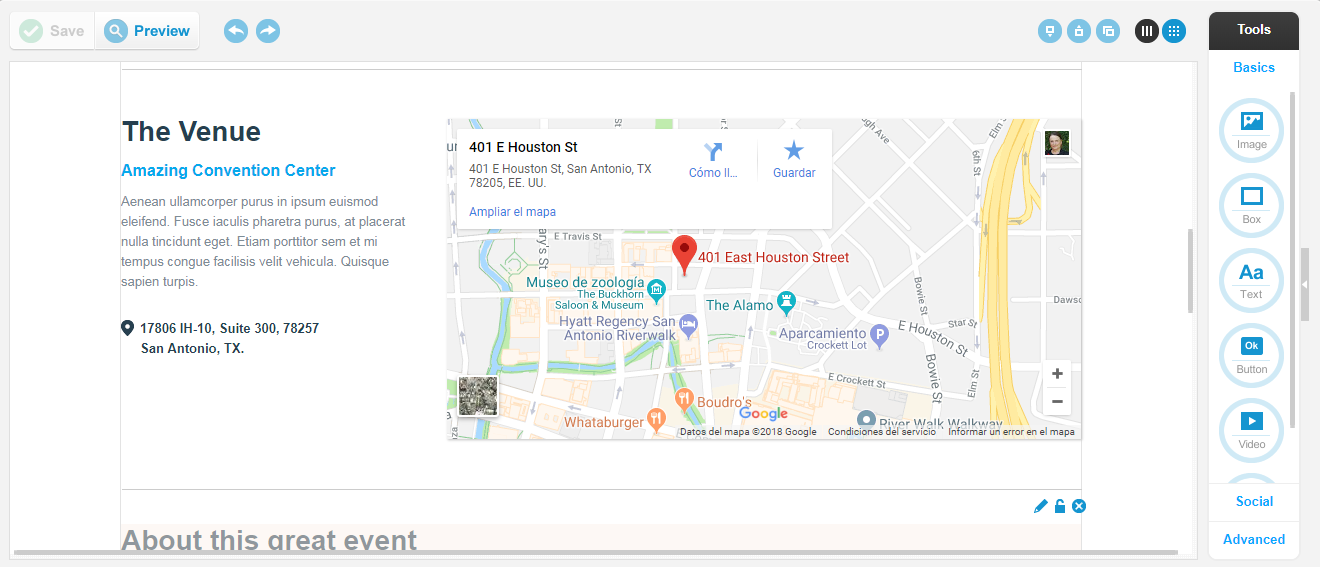Click the tools panel scrollbar
Image resolution: width=1320 pixels, height=567 pixels.
pos(1293,260)
